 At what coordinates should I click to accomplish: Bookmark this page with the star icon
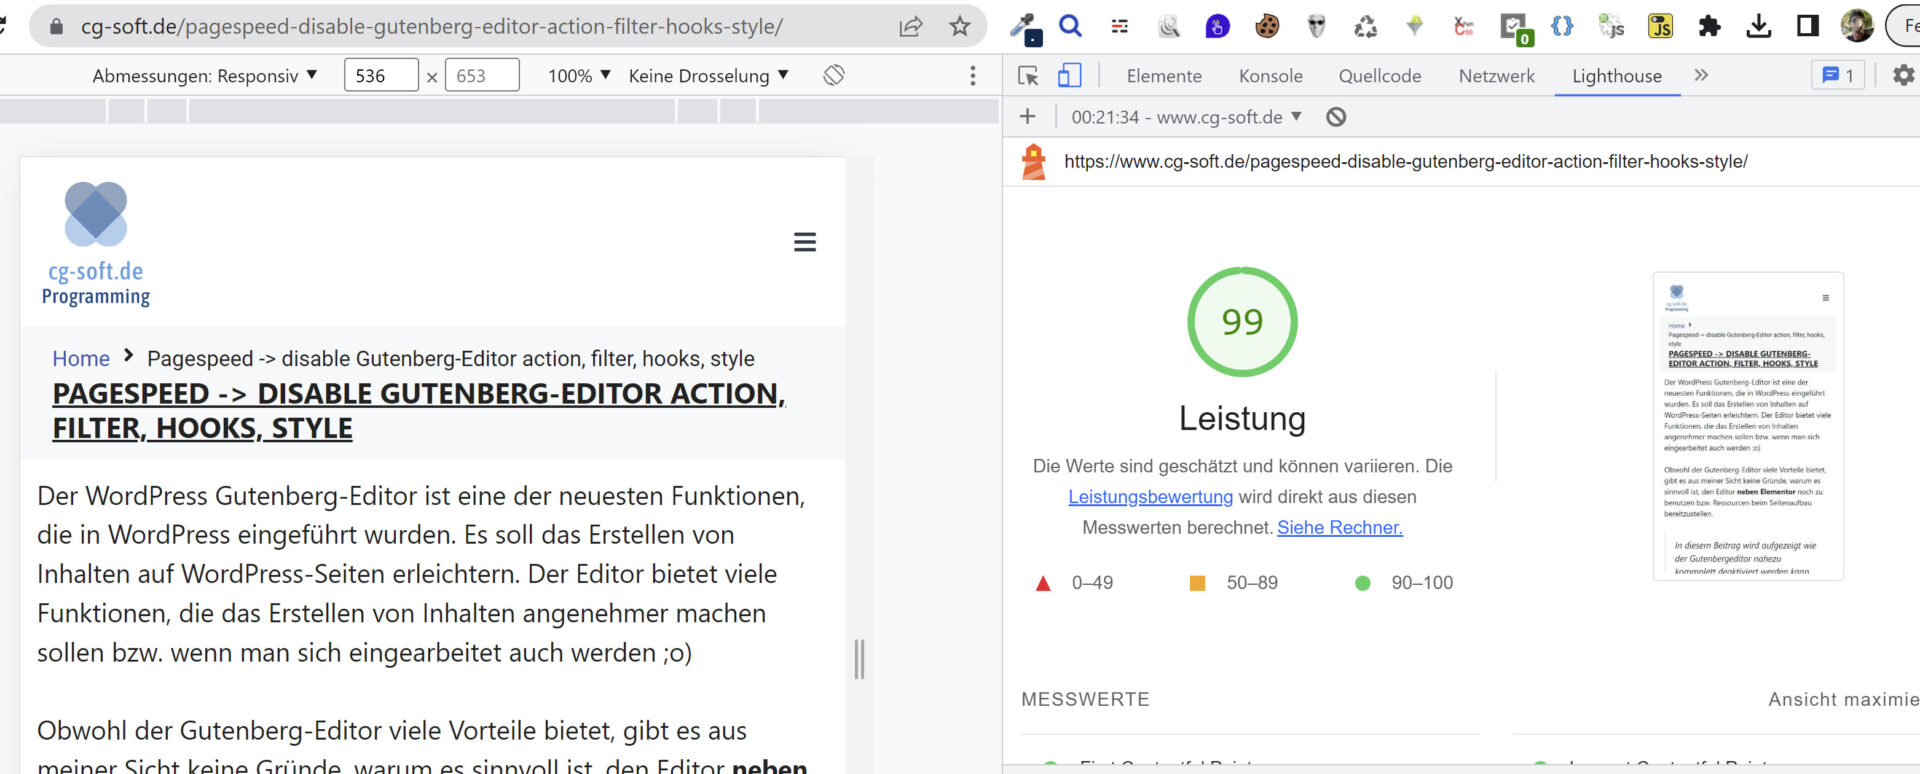(x=960, y=26)
